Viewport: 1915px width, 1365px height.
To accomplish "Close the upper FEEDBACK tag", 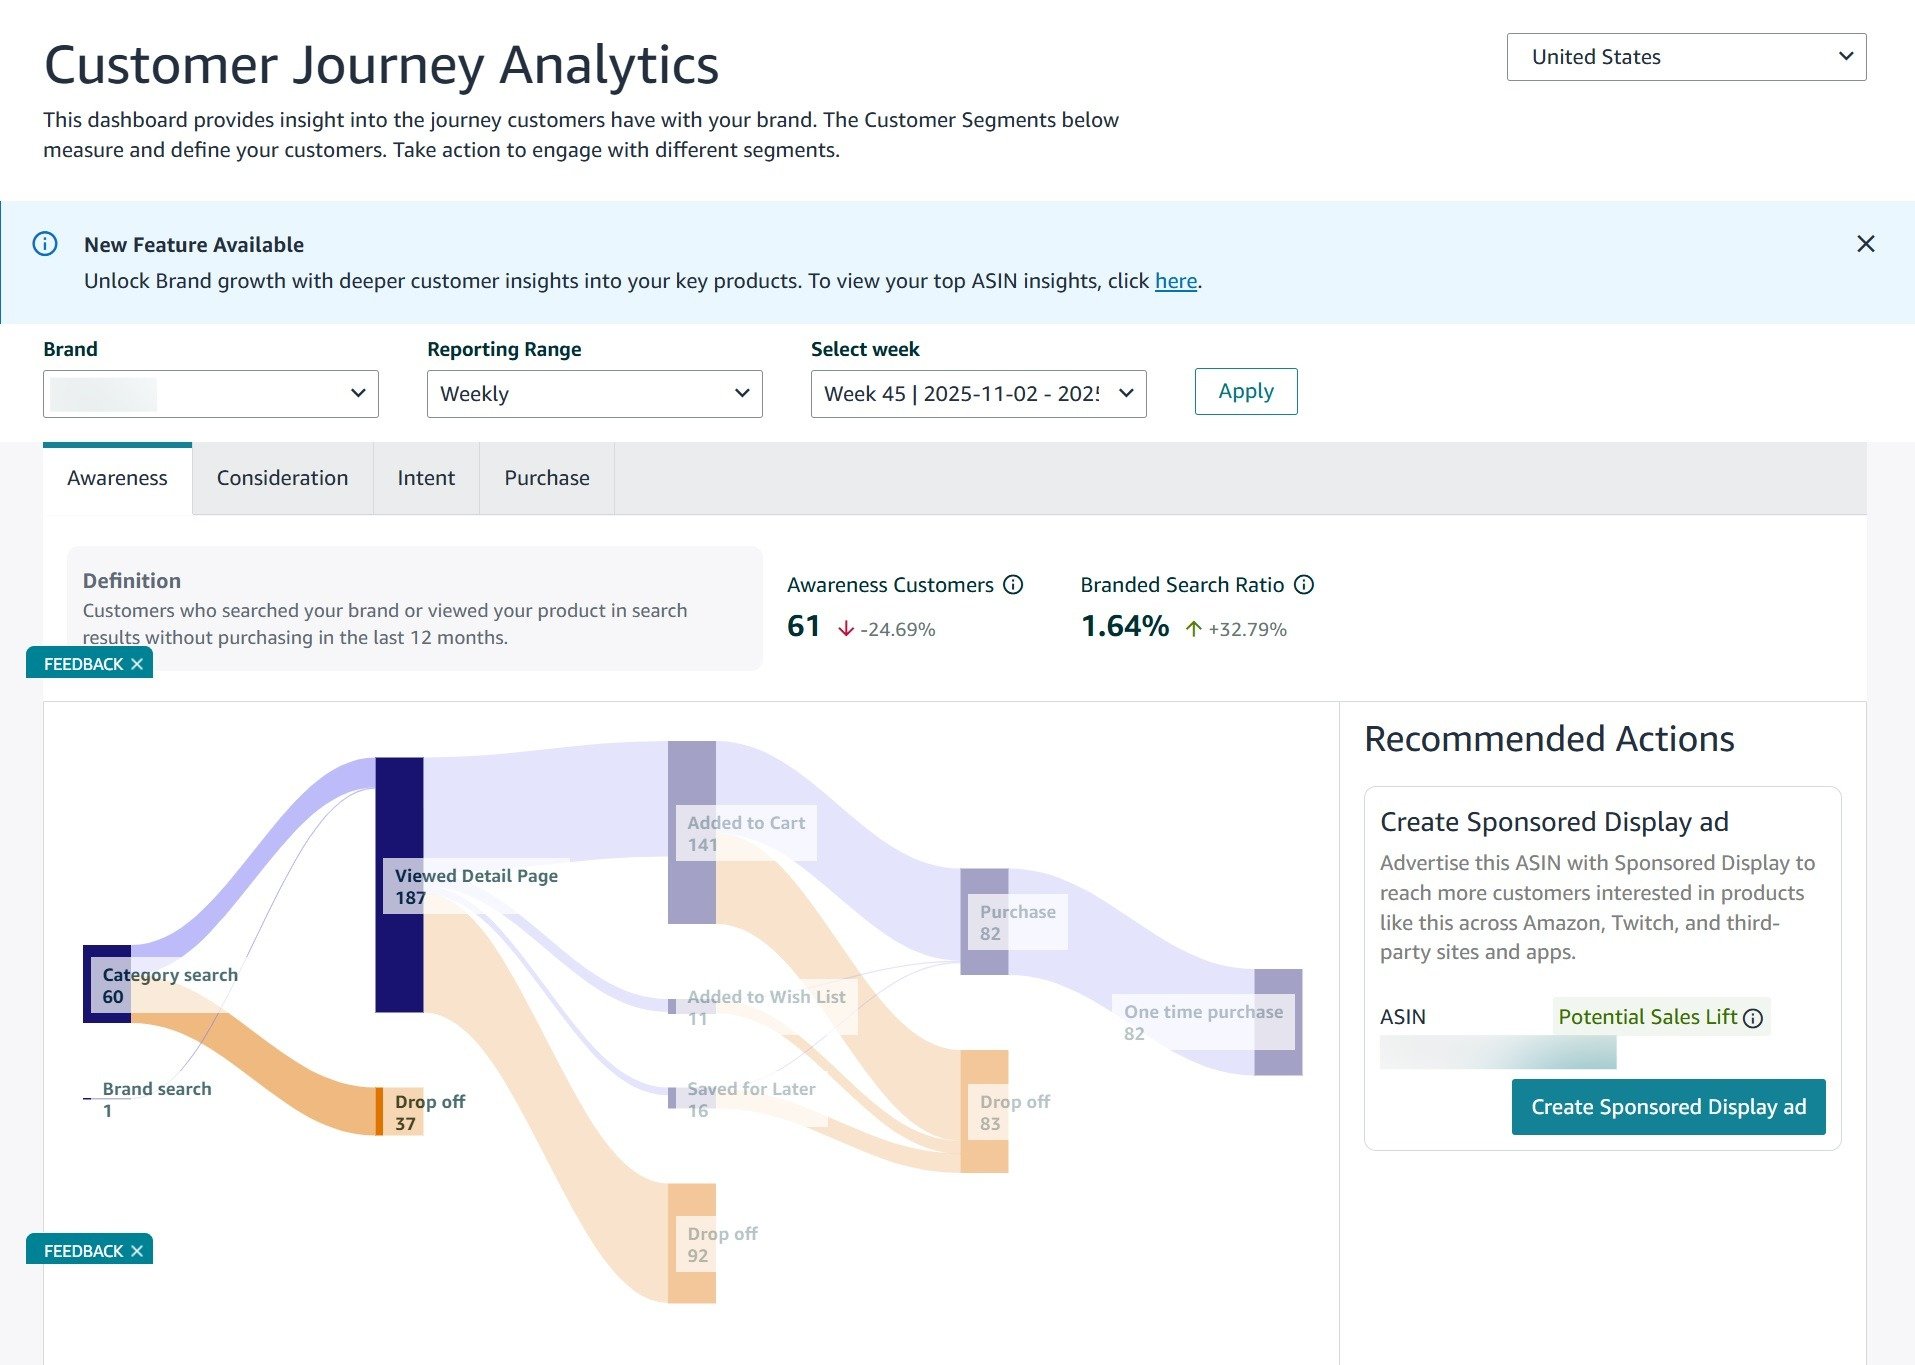I will tap(137, 664).
